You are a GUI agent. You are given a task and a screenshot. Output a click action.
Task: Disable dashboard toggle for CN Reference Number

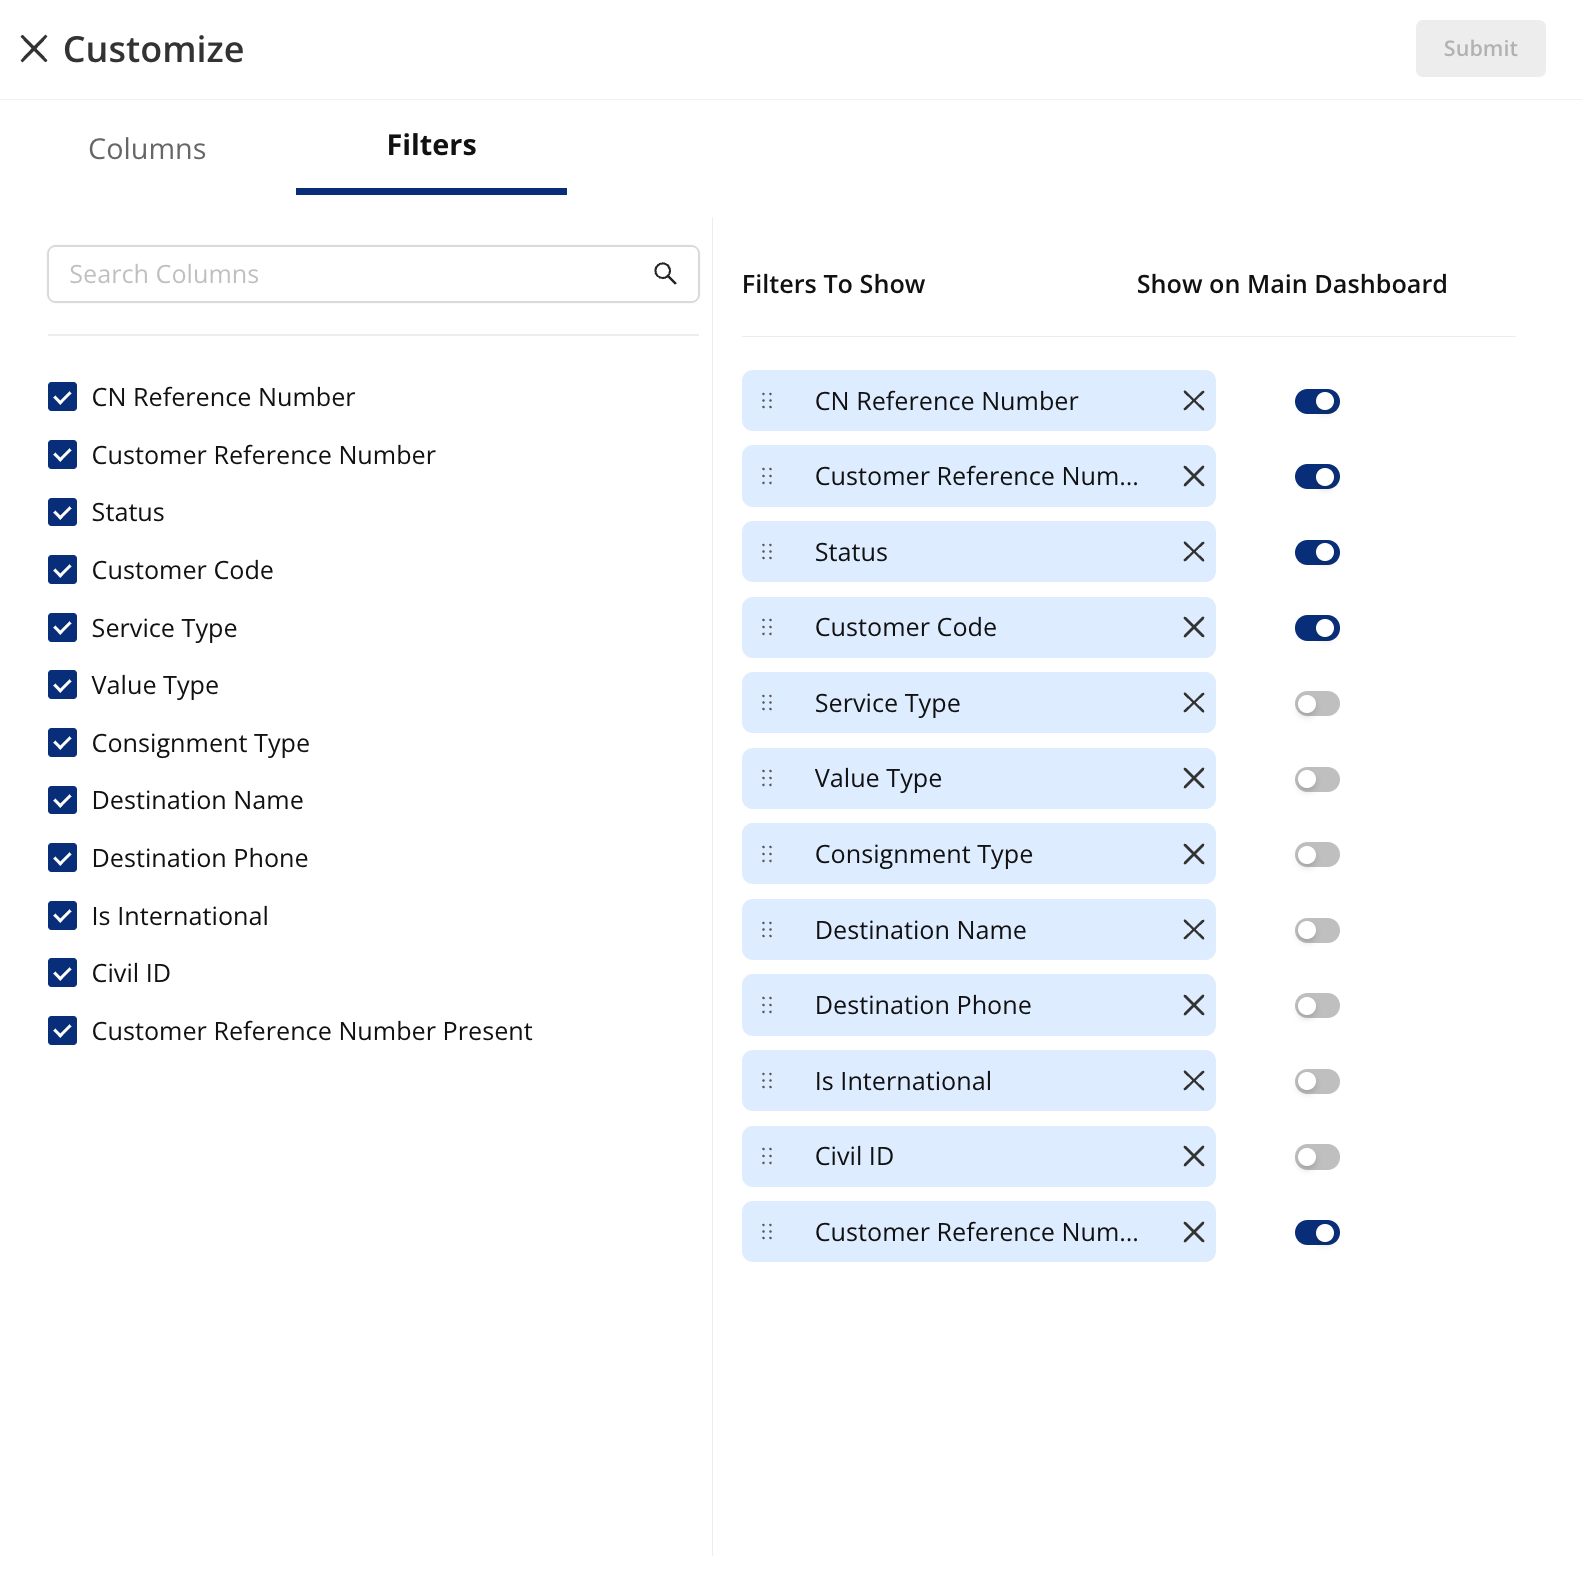1316,401
